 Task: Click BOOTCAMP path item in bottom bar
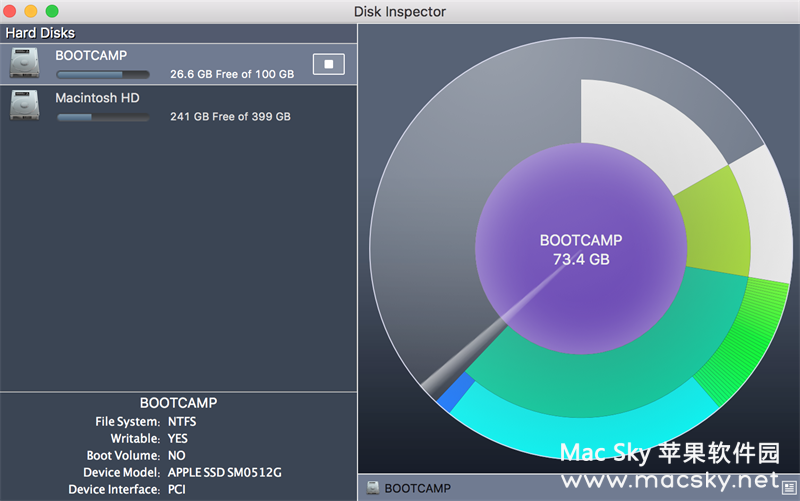pyautogui.click(x=417, y=488)
